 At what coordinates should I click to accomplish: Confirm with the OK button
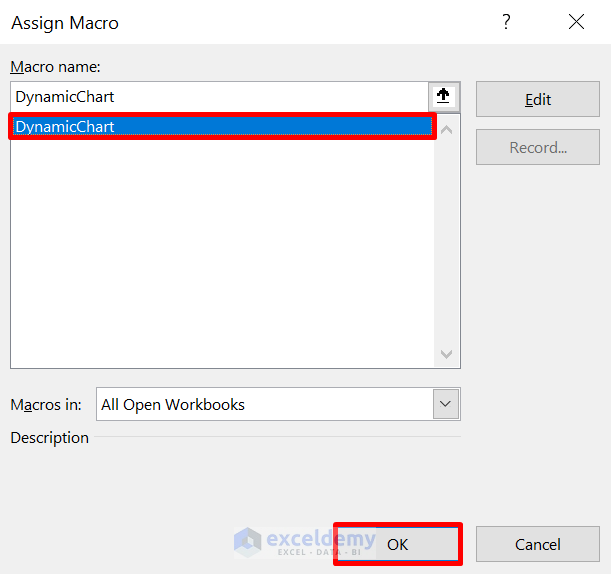point(397,544)
